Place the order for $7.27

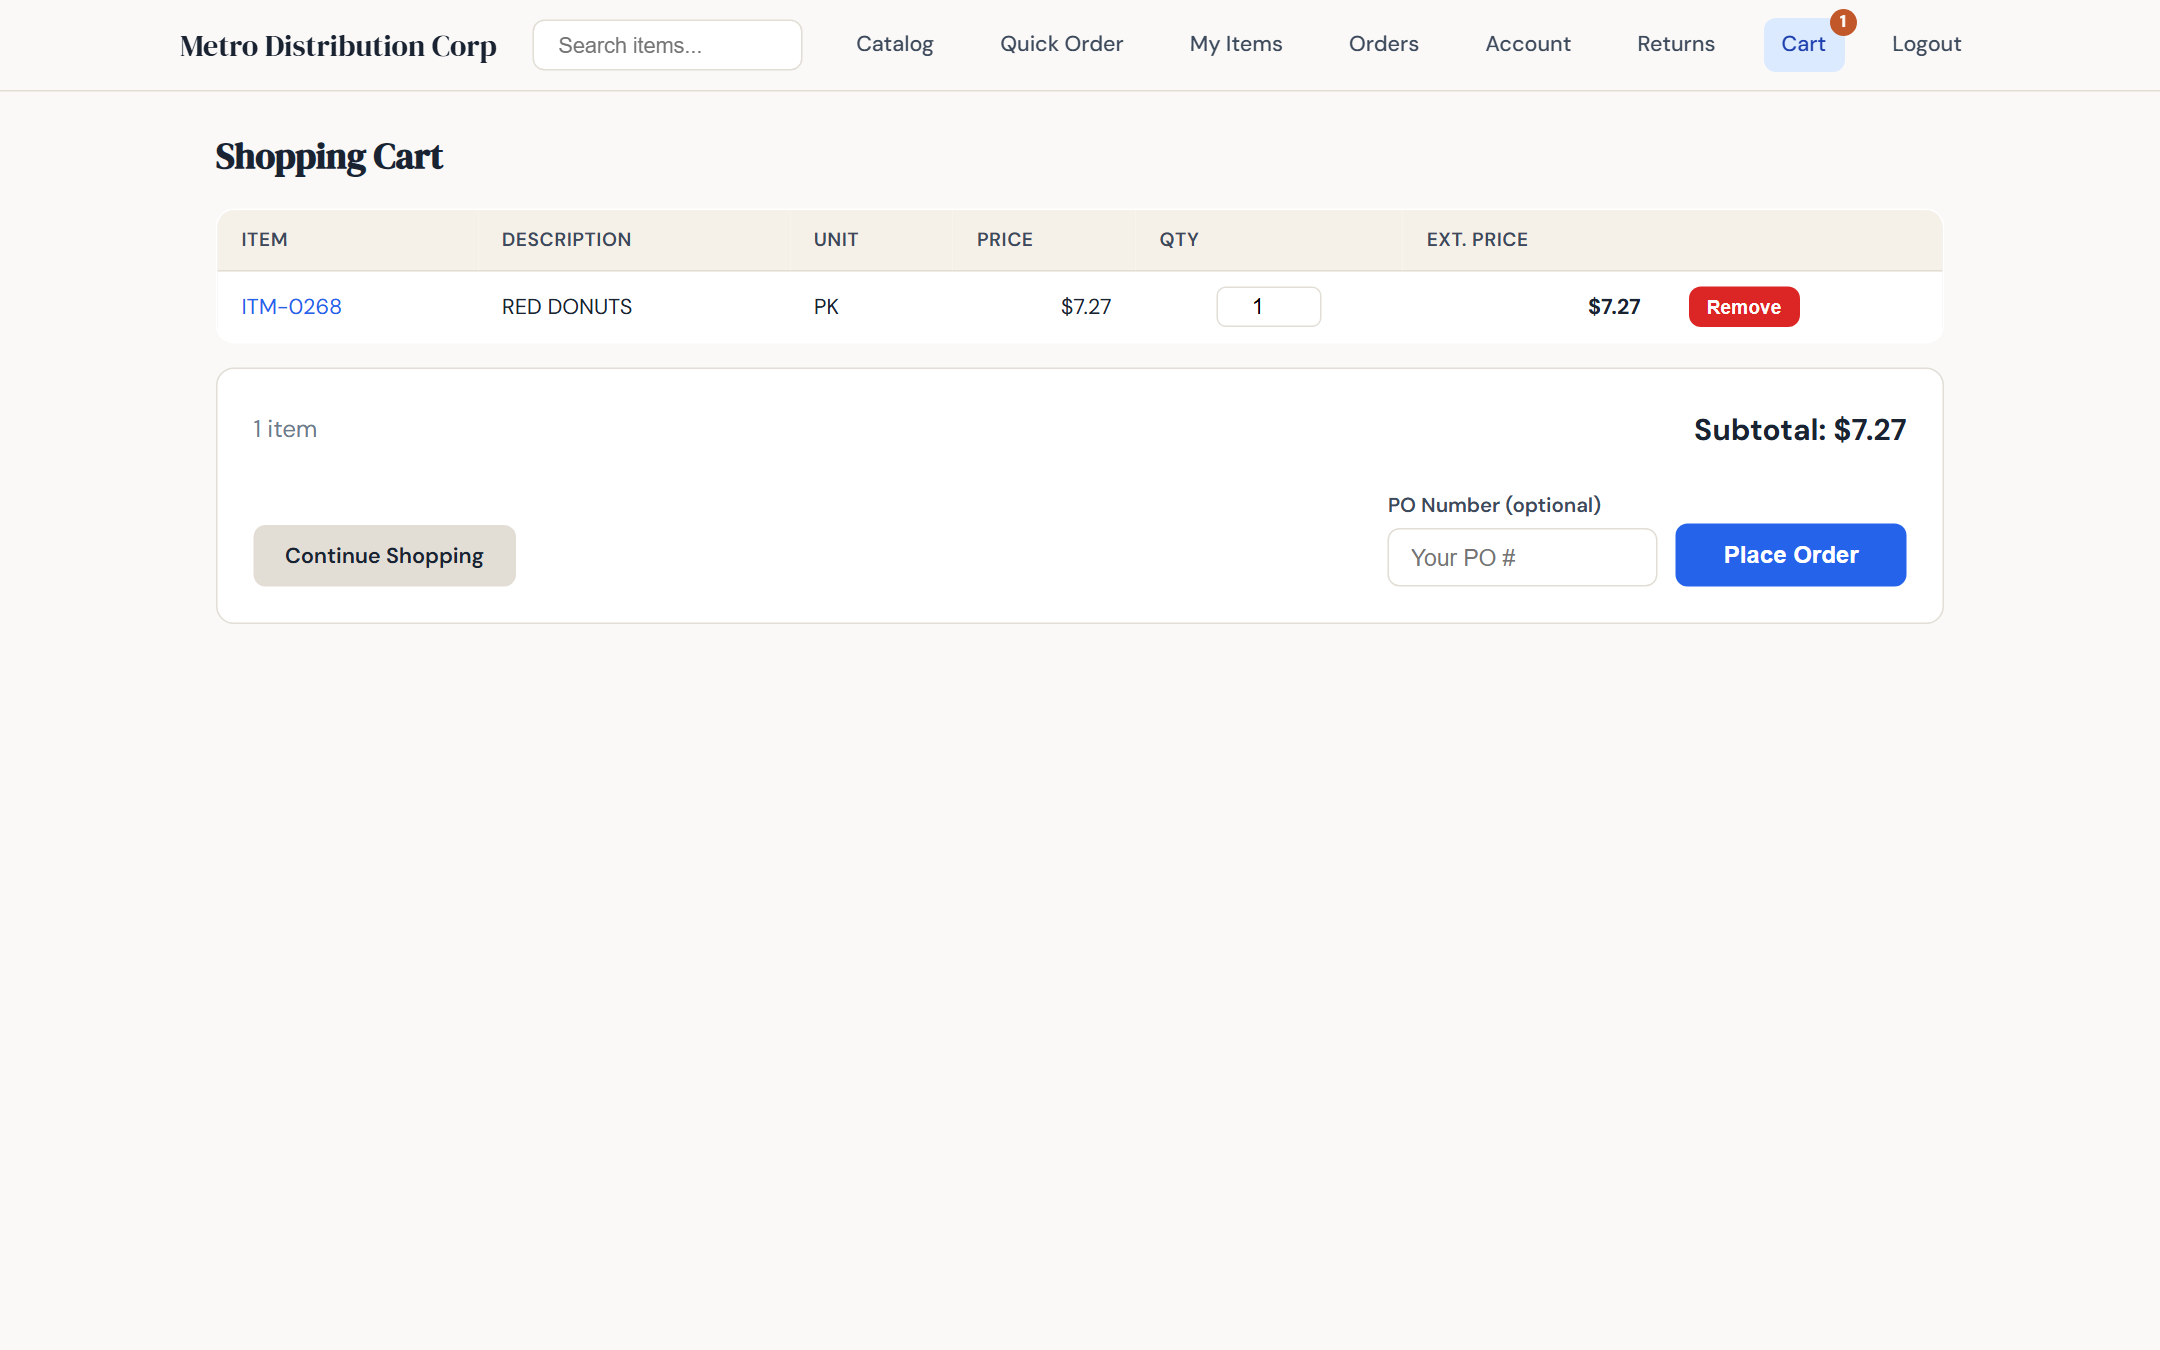point(1789,555)
